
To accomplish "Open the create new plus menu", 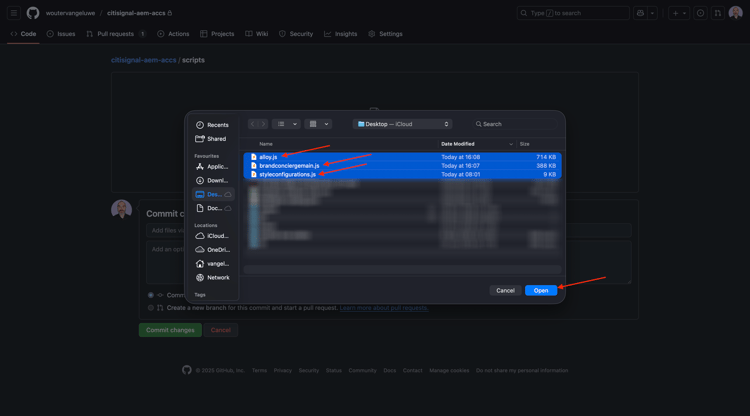I will pyautogui.click(x=679, y=13).
